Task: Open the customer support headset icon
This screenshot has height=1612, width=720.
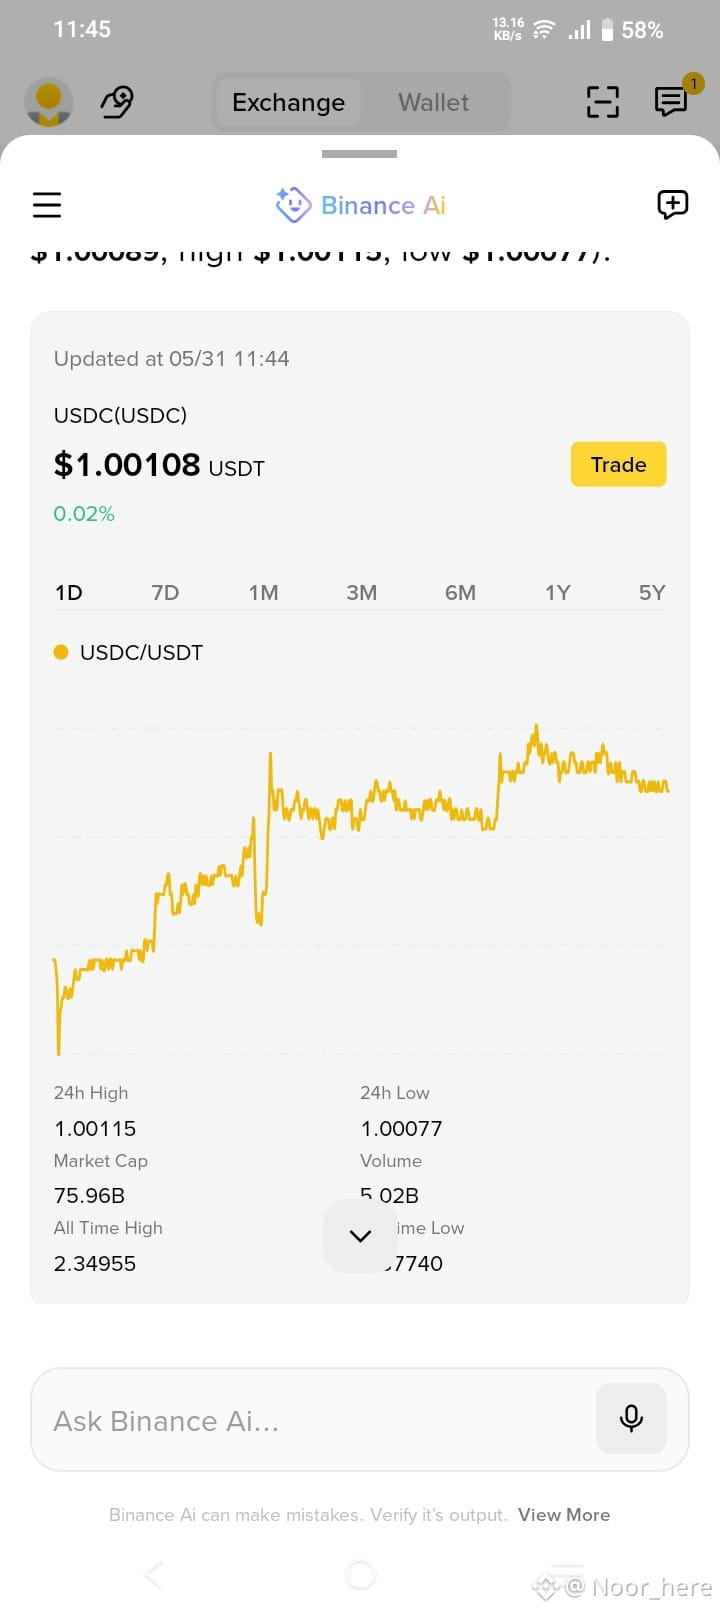Action: tap(117, 102)
